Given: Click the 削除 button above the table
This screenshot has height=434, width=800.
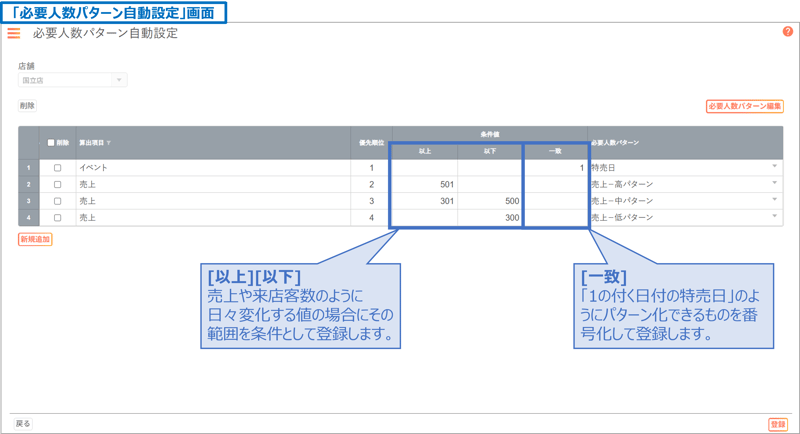Looking at the screenshot, I should 27,106.
